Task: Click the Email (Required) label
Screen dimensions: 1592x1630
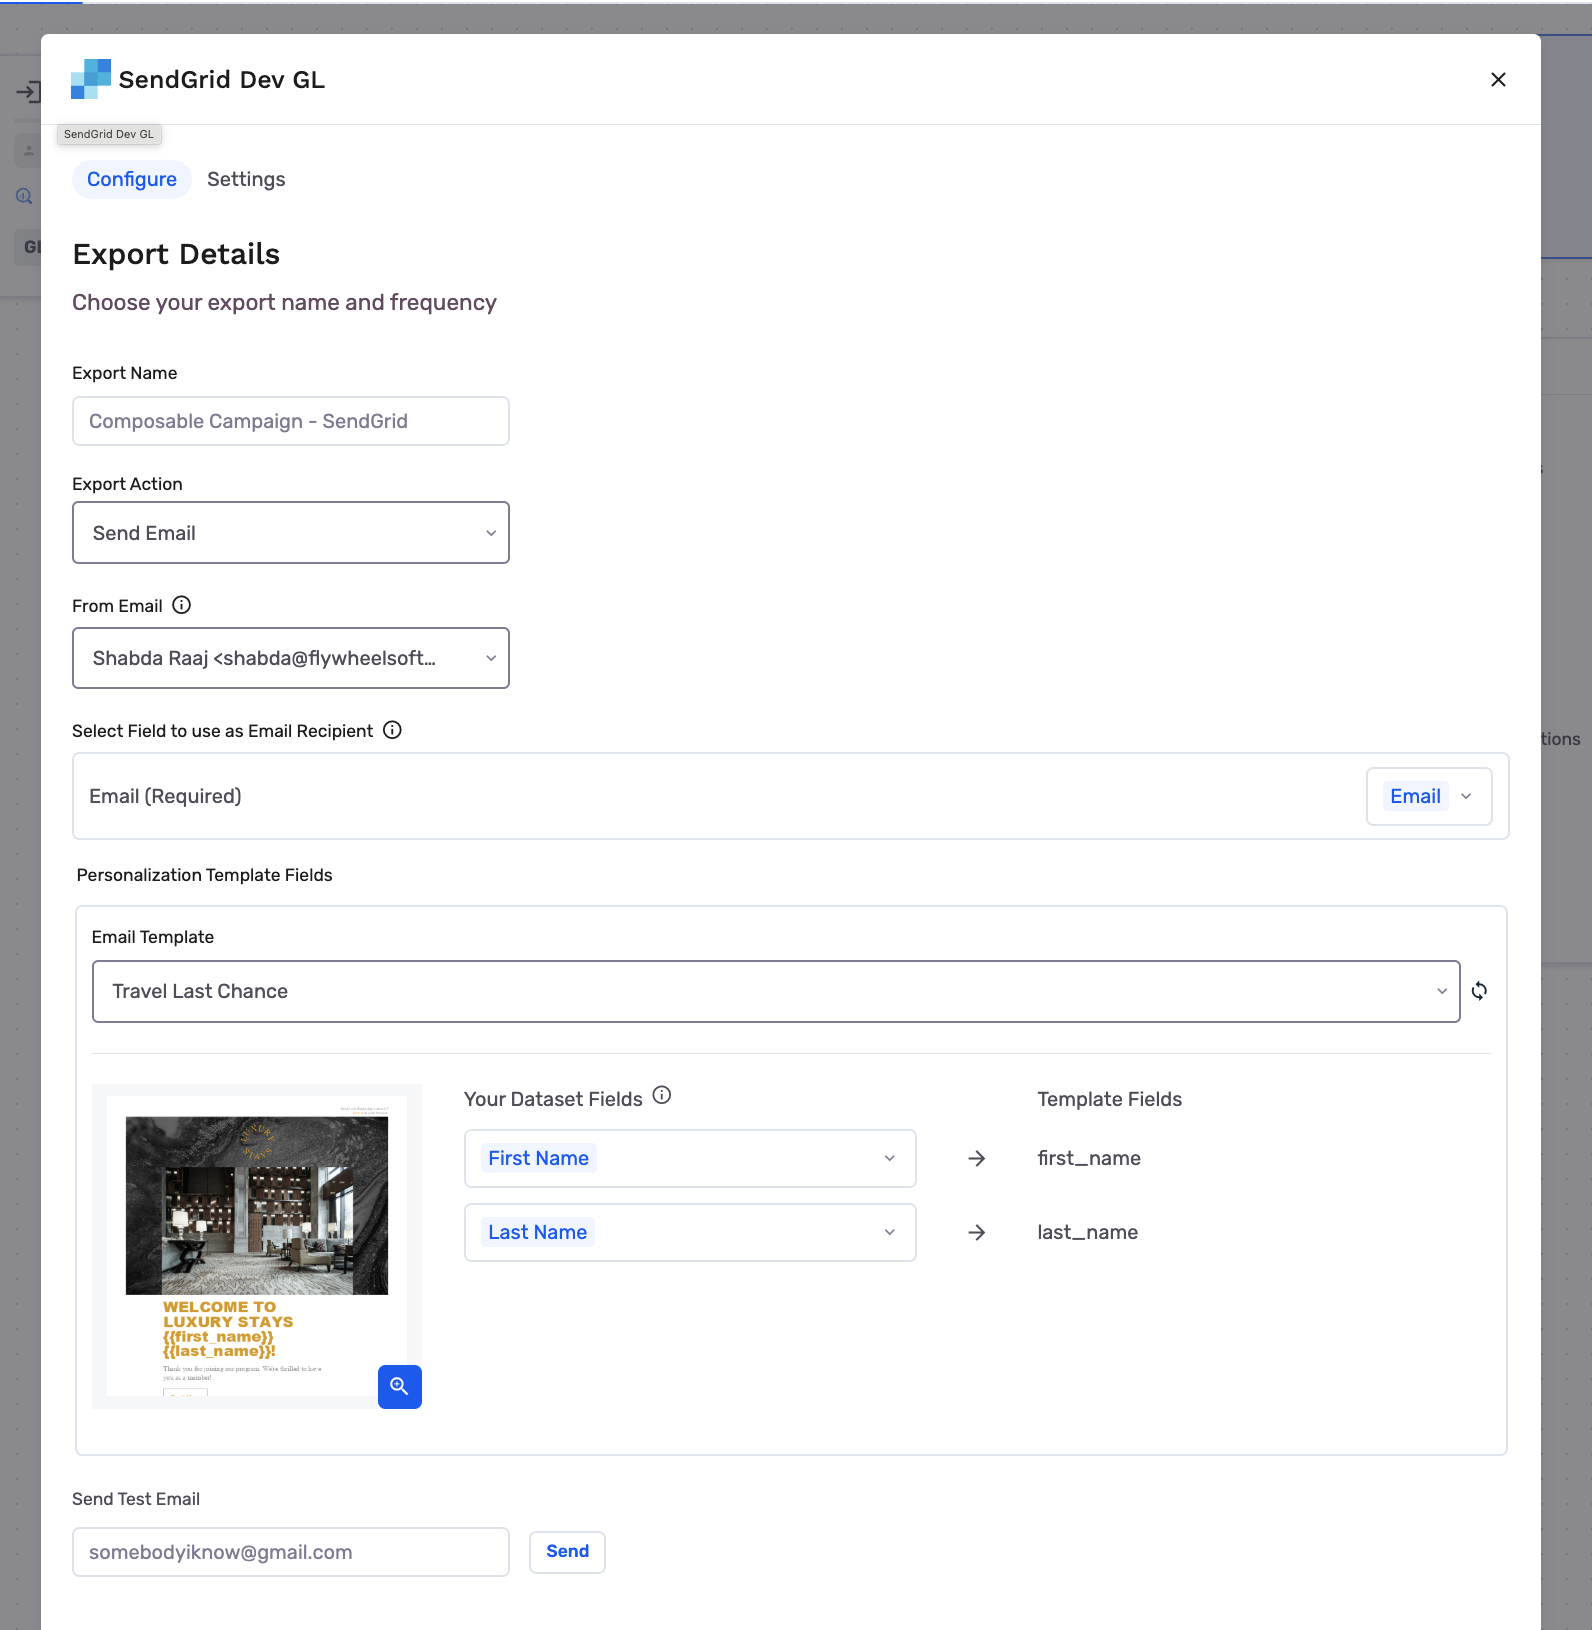Action: tap(165, 796)
